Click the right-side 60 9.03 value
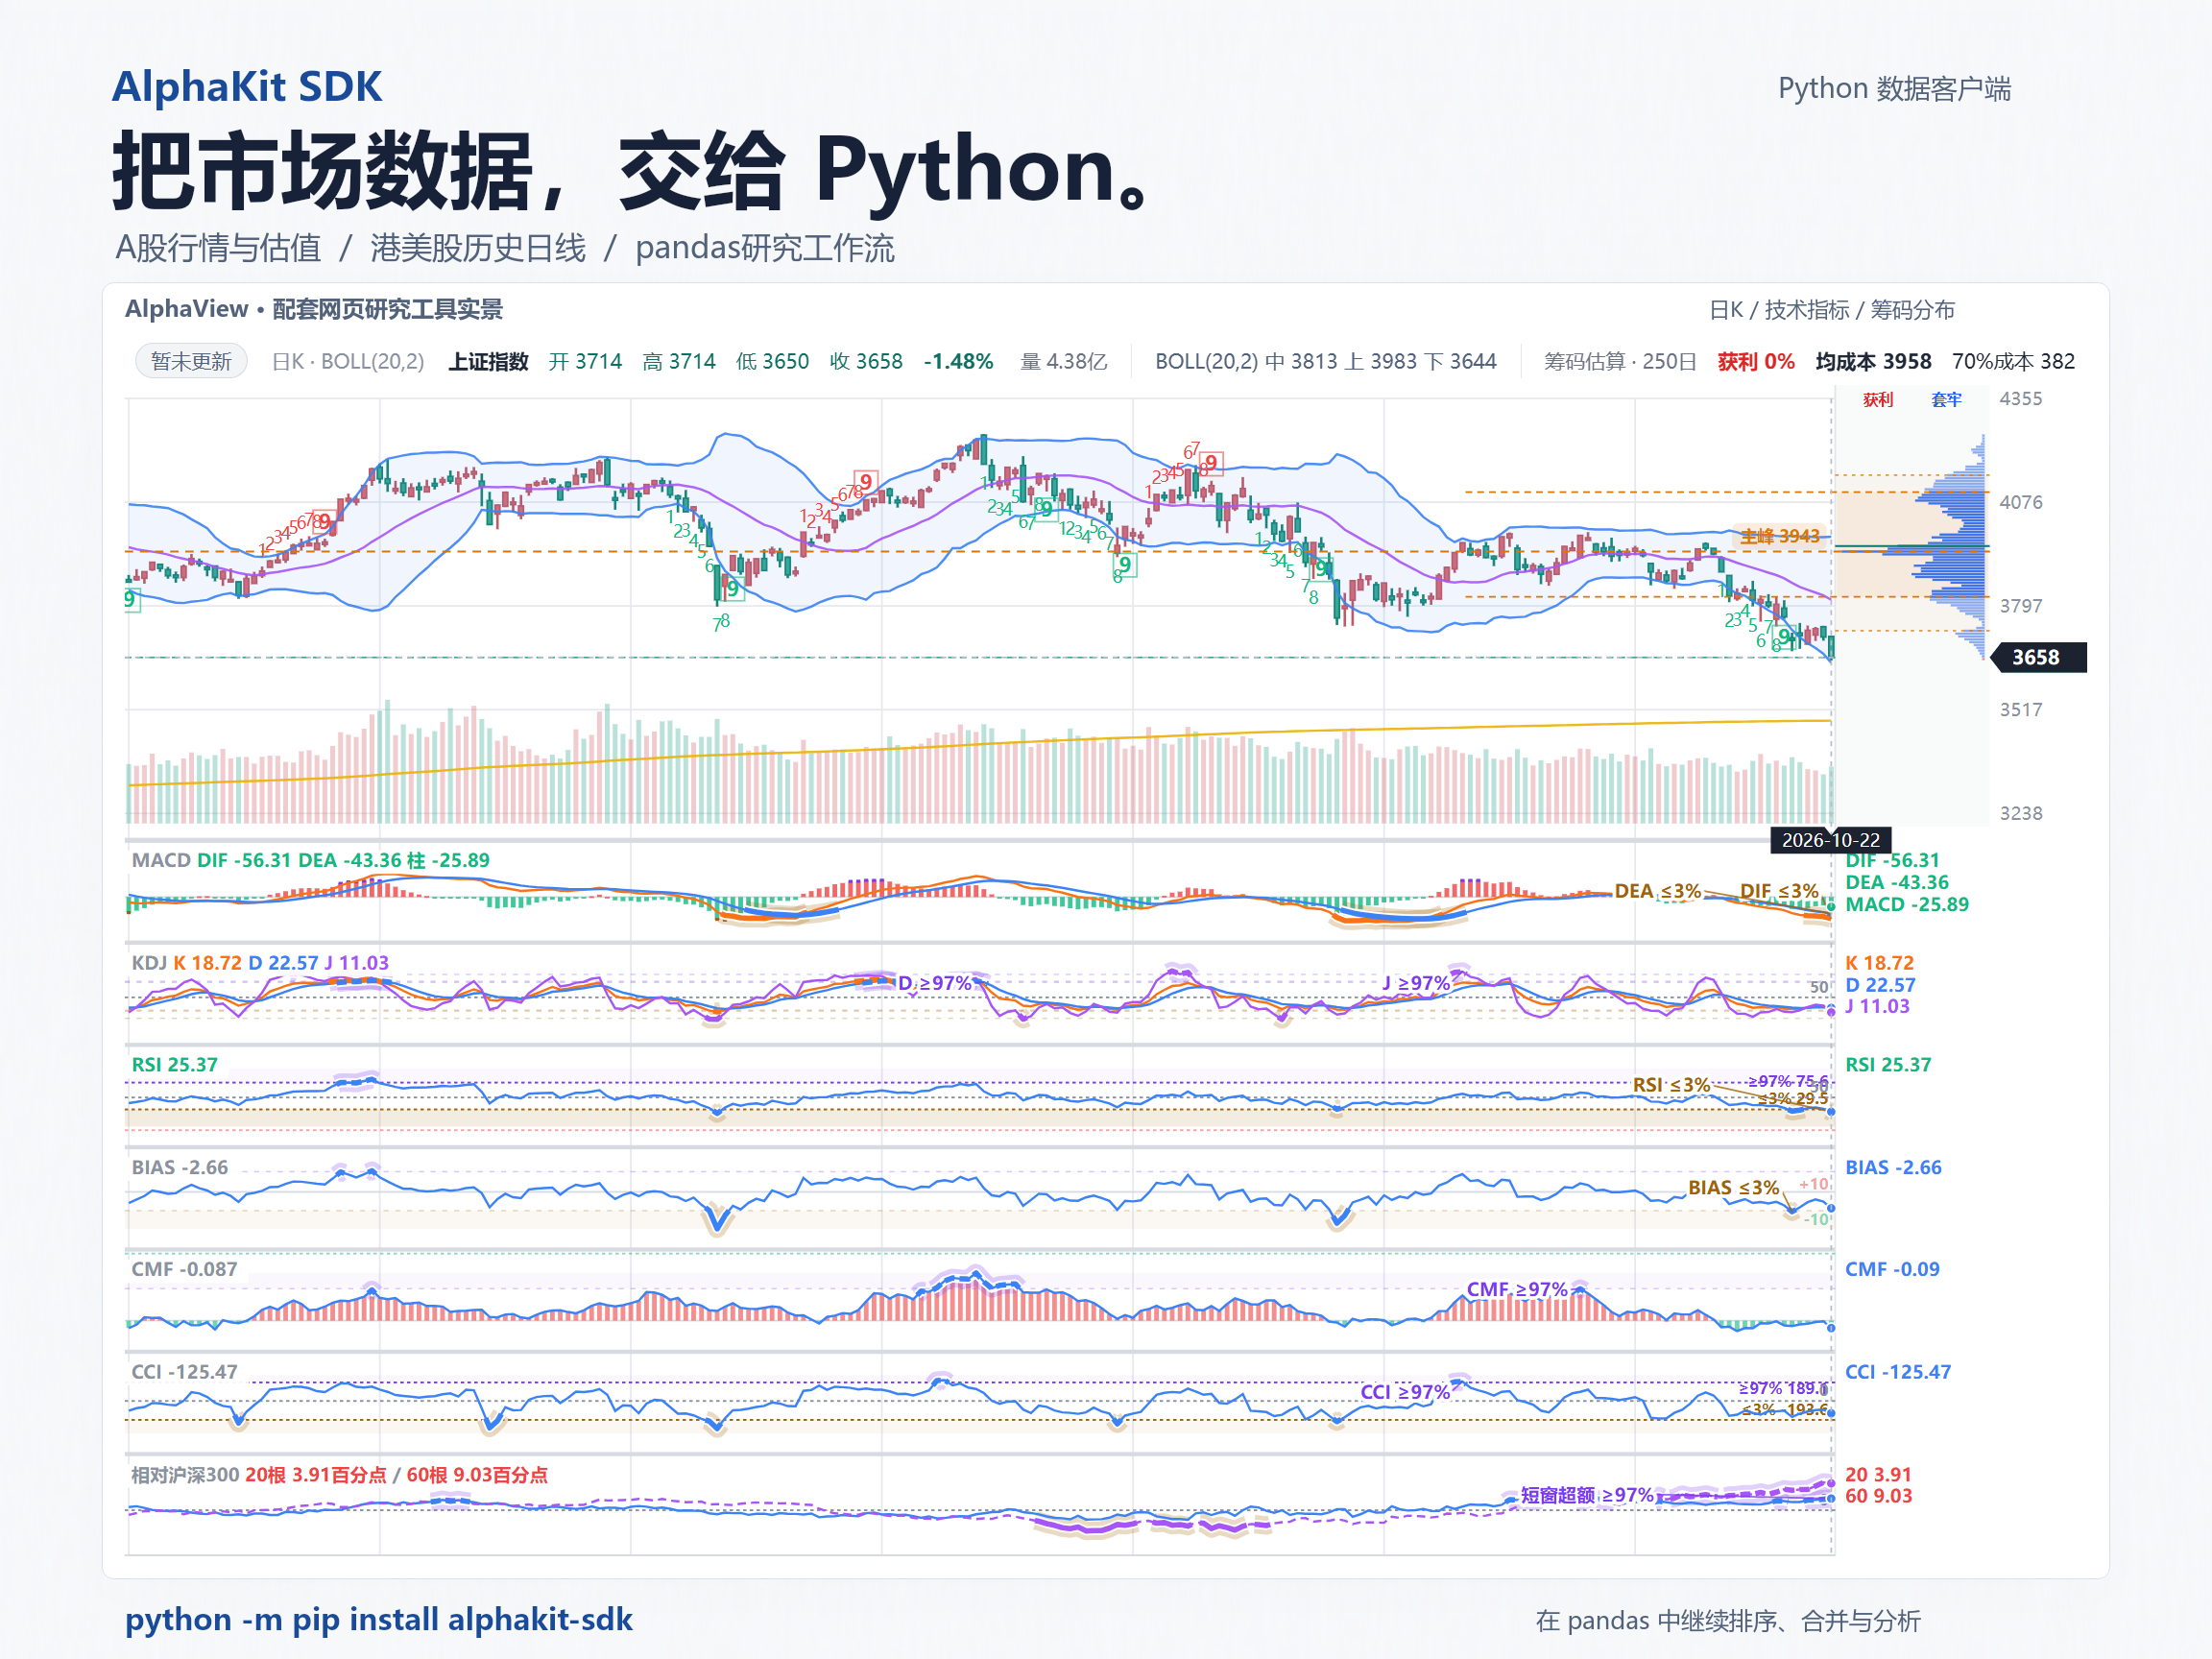Viewport: 2212px width, 1659px height. [x=1878, y=1496]
